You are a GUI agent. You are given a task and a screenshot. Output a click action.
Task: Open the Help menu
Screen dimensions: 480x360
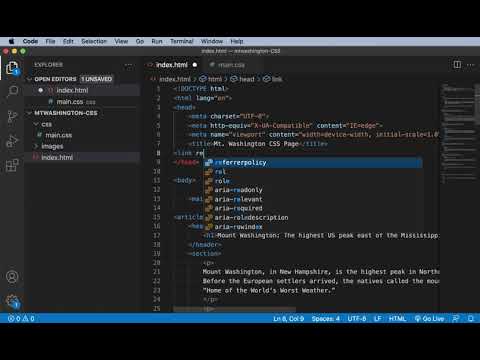[237, 41]
